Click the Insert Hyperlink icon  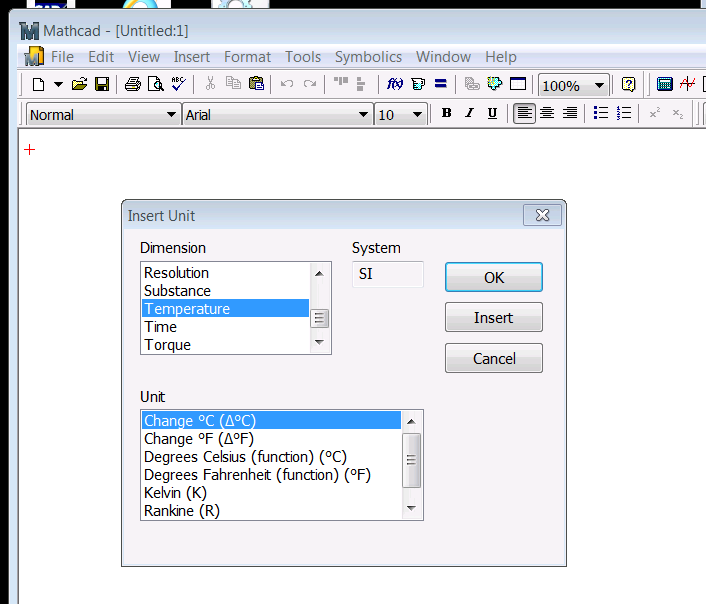(472, 84)
